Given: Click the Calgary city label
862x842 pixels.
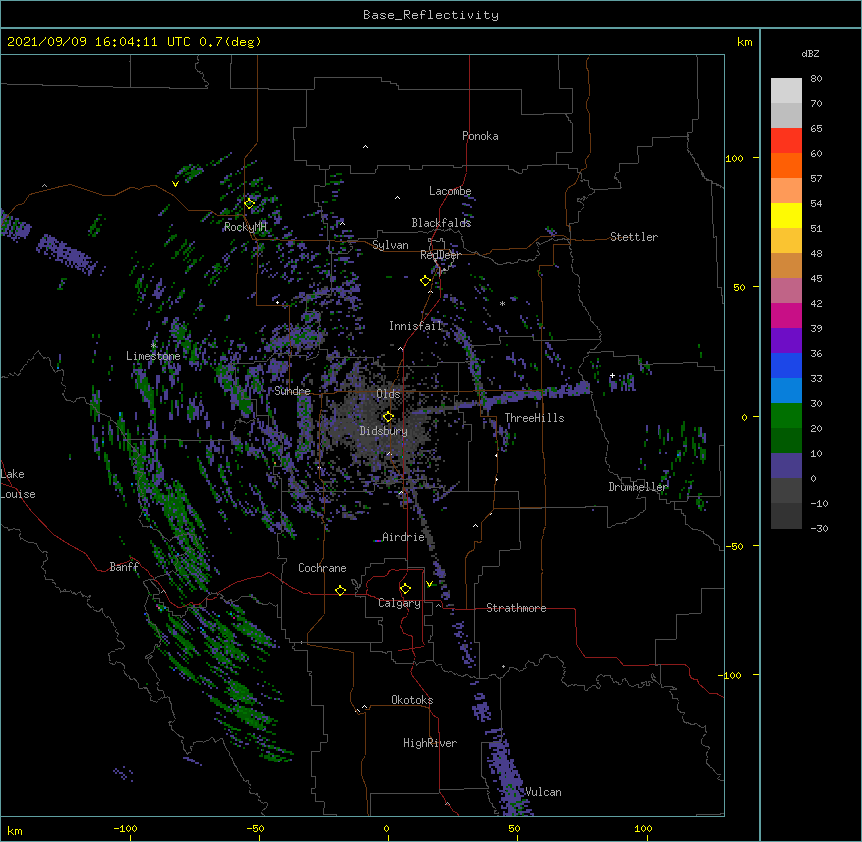Looking at the screenshot, I should click(x=399, y=603).
